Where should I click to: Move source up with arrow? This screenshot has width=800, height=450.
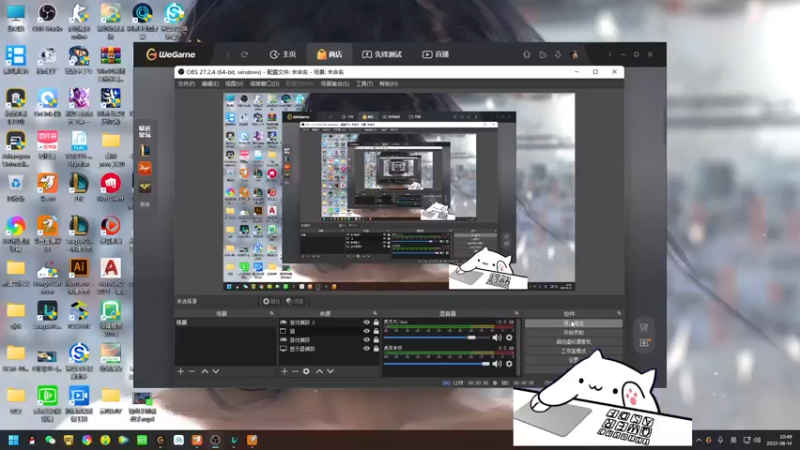pyautogui.click(x=319, y=371)
